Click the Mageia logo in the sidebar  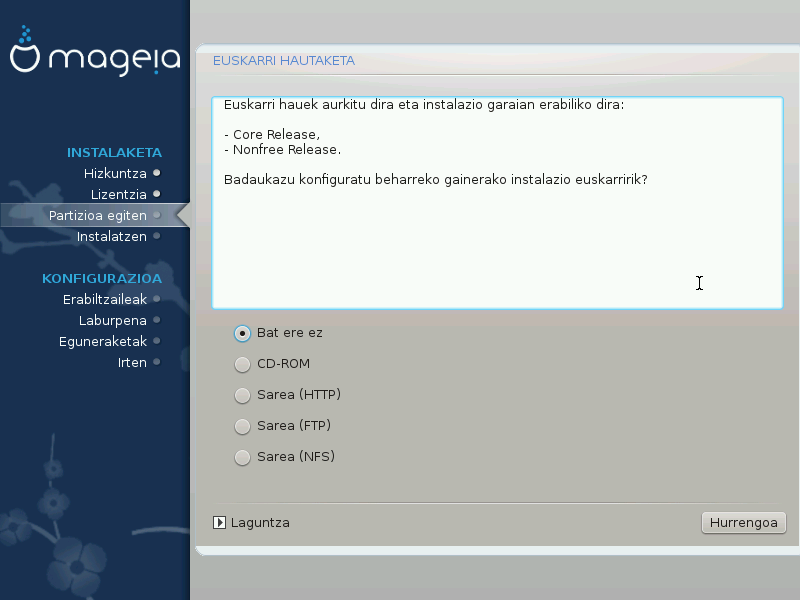[x=95, y=58]
